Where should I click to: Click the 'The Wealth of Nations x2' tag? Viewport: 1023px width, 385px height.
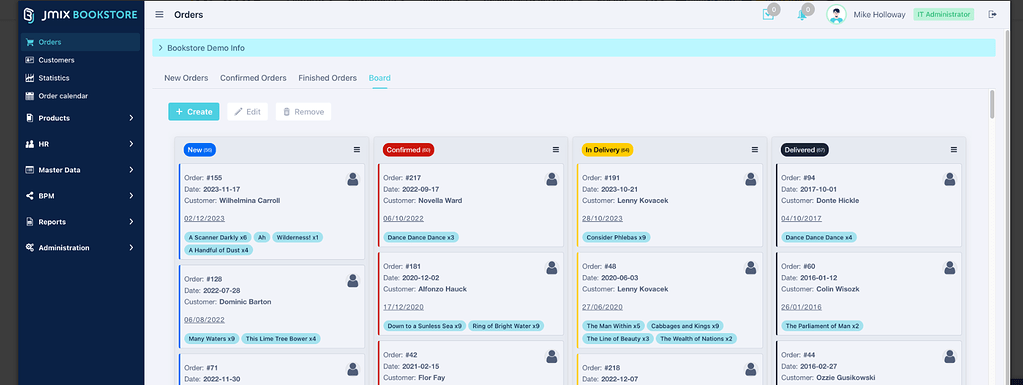coord(696,339)
